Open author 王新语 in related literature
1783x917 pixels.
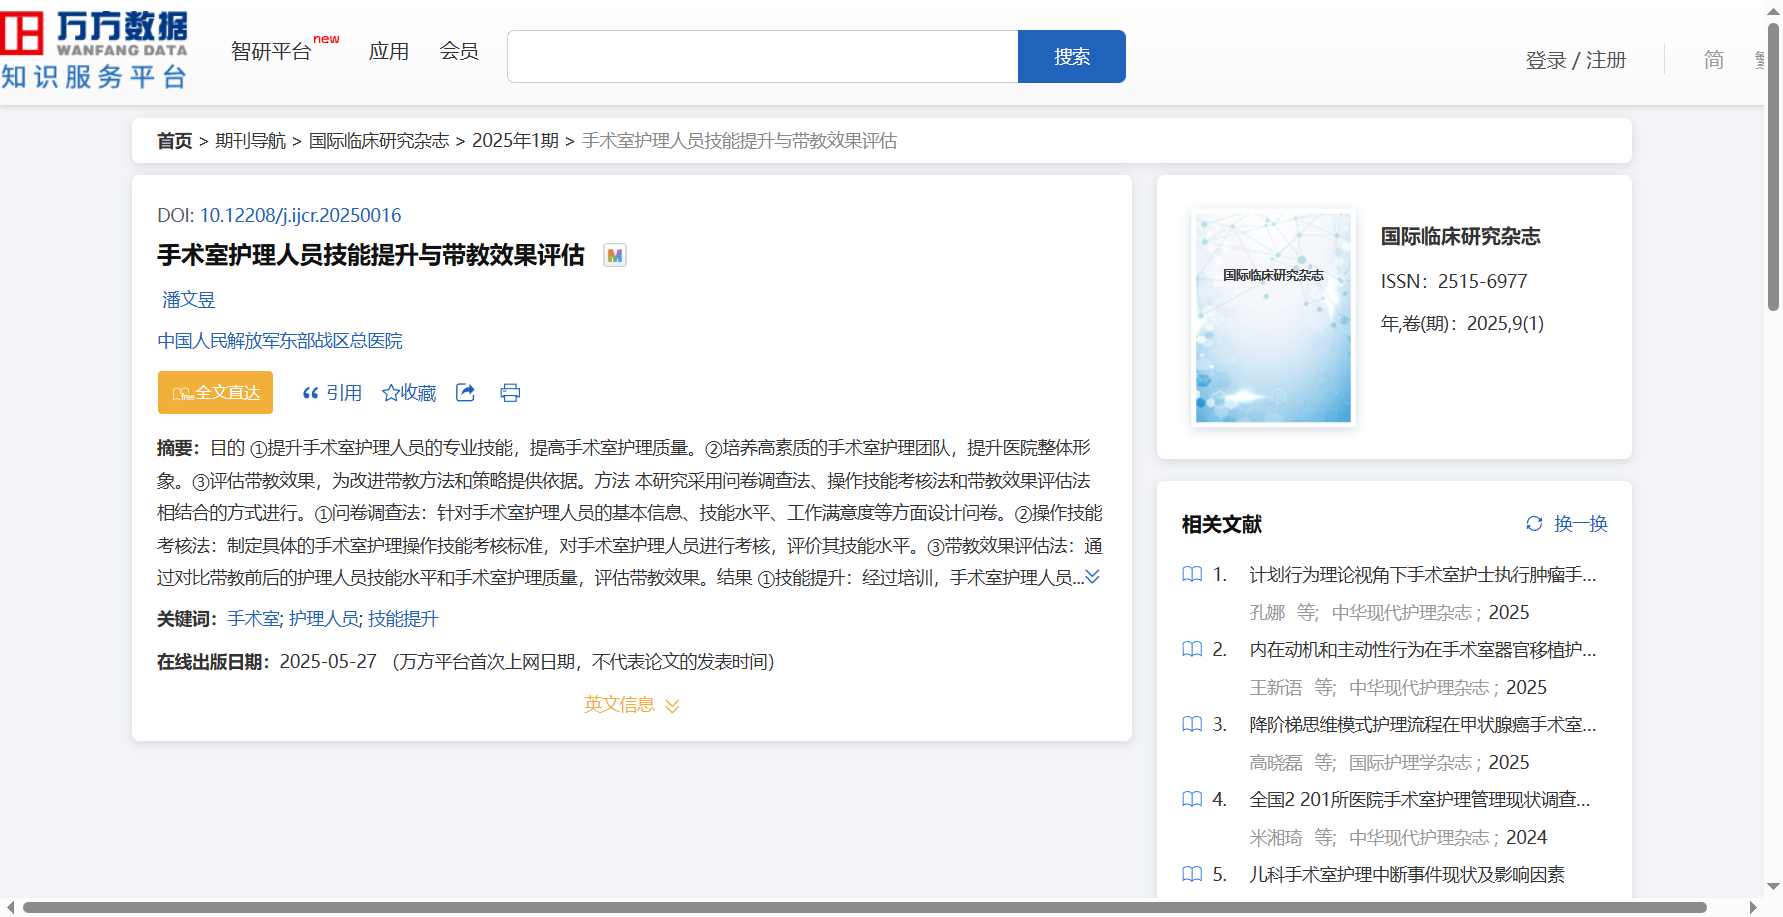[x=1276, y=688]
